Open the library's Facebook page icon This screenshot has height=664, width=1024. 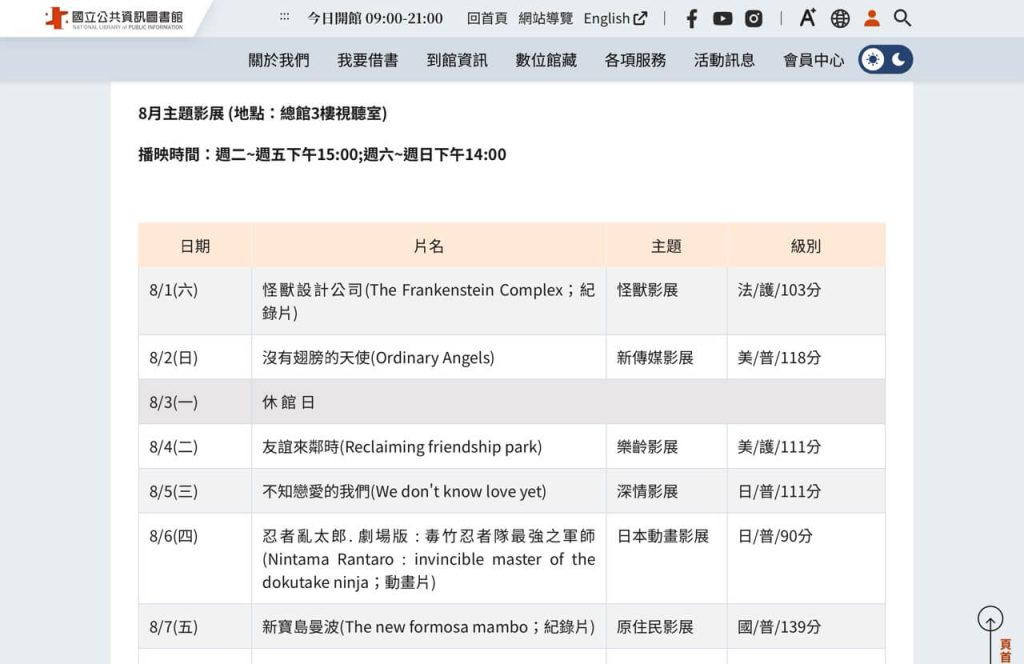[x=692, y=18]
